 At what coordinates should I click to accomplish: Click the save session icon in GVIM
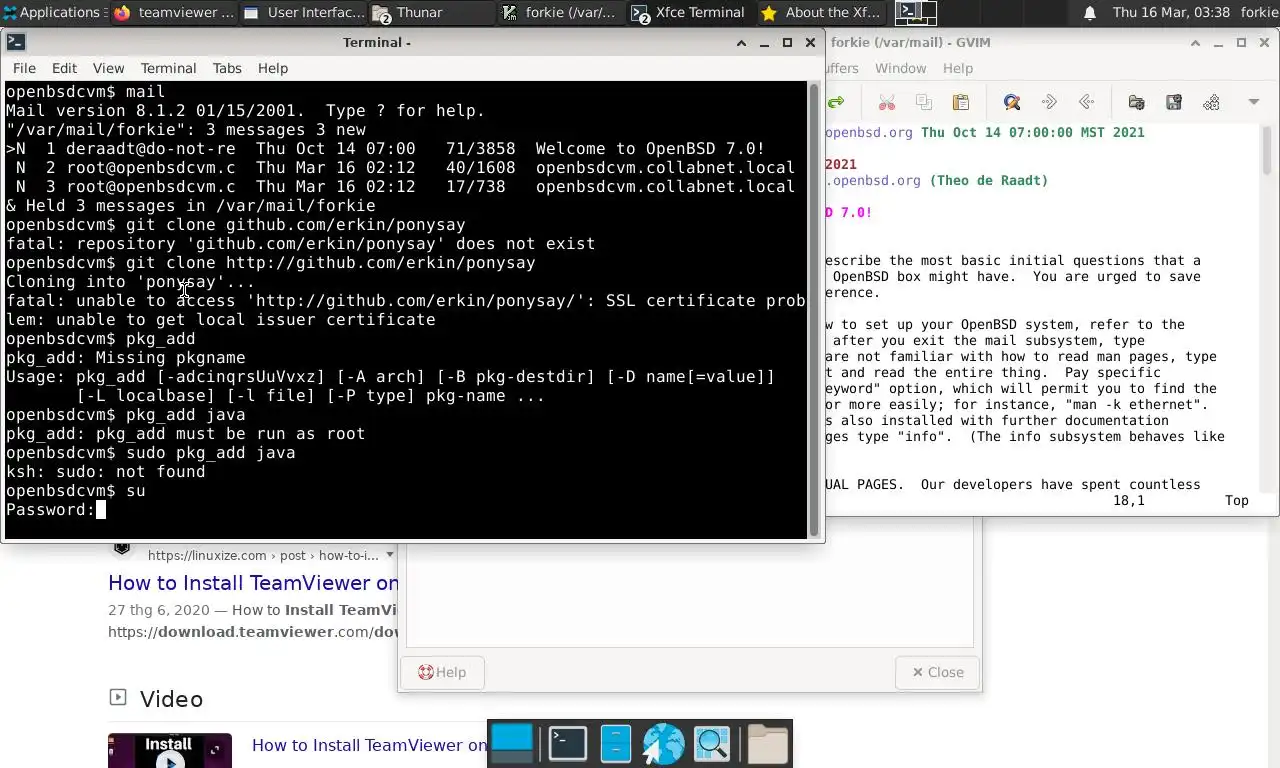(1174, 102)
